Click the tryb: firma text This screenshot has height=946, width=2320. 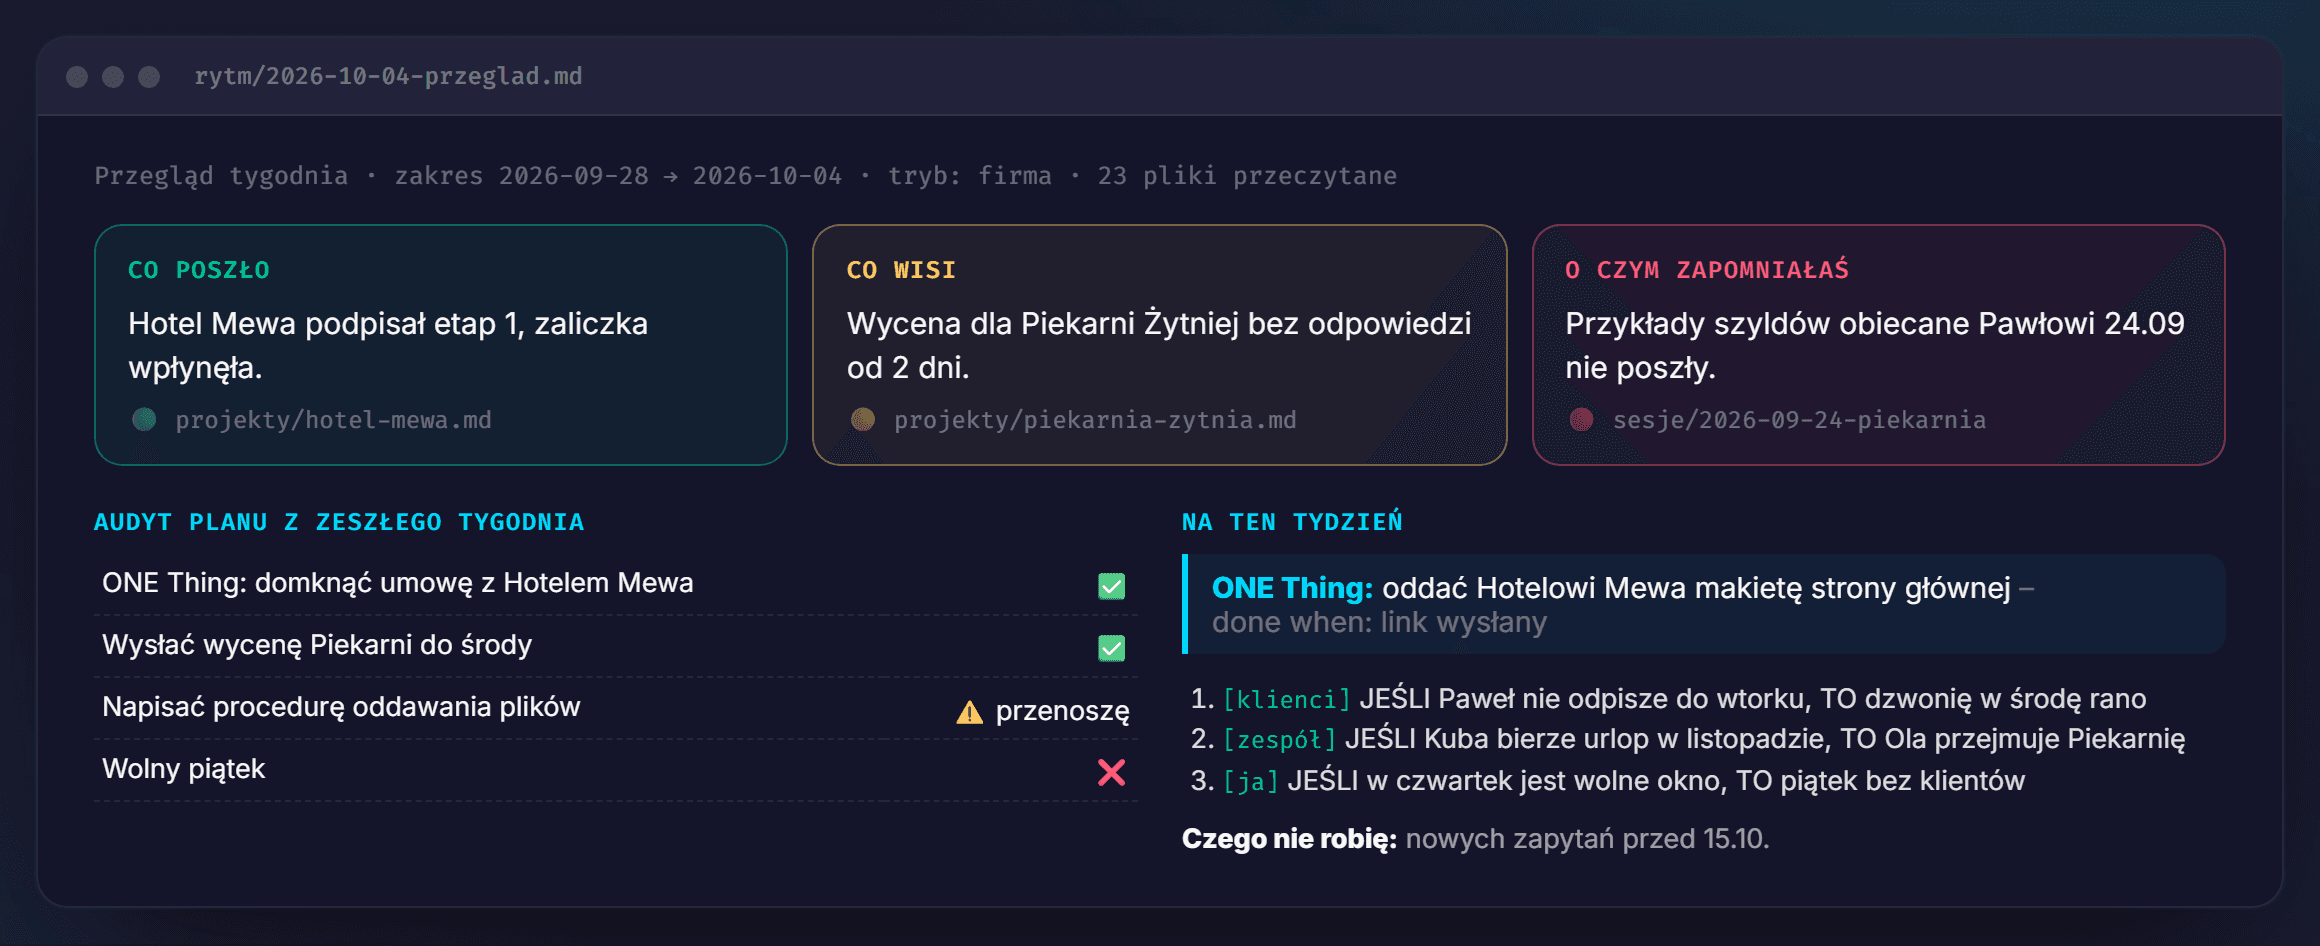[970, 176]
